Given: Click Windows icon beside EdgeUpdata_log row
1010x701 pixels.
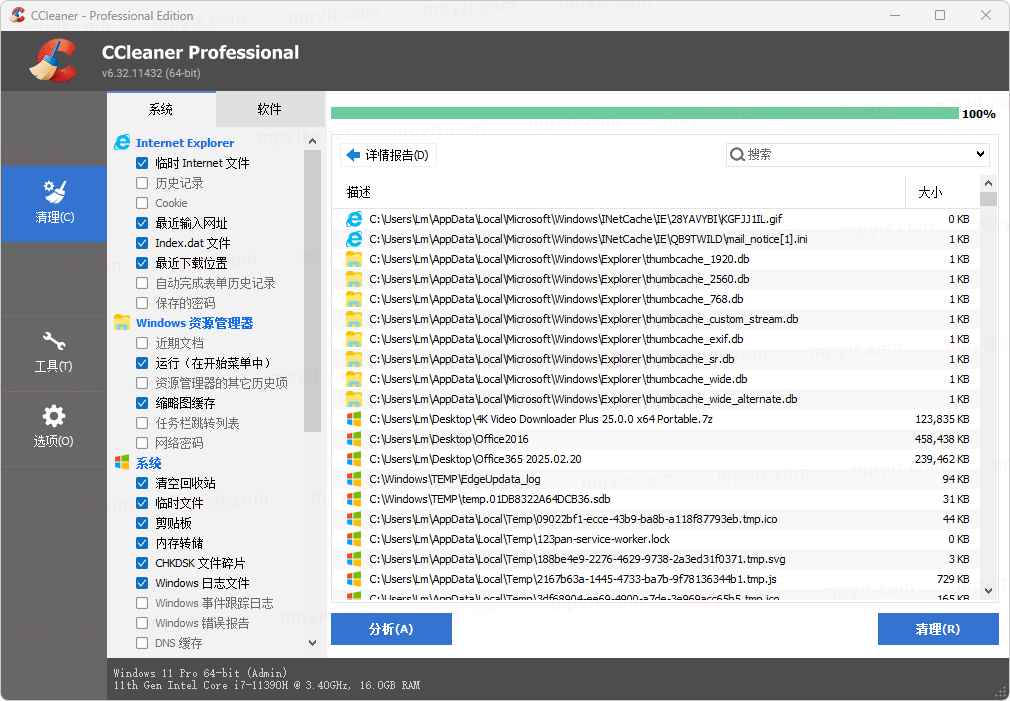Looking at the screenshot, I should [x=354, y=479].
